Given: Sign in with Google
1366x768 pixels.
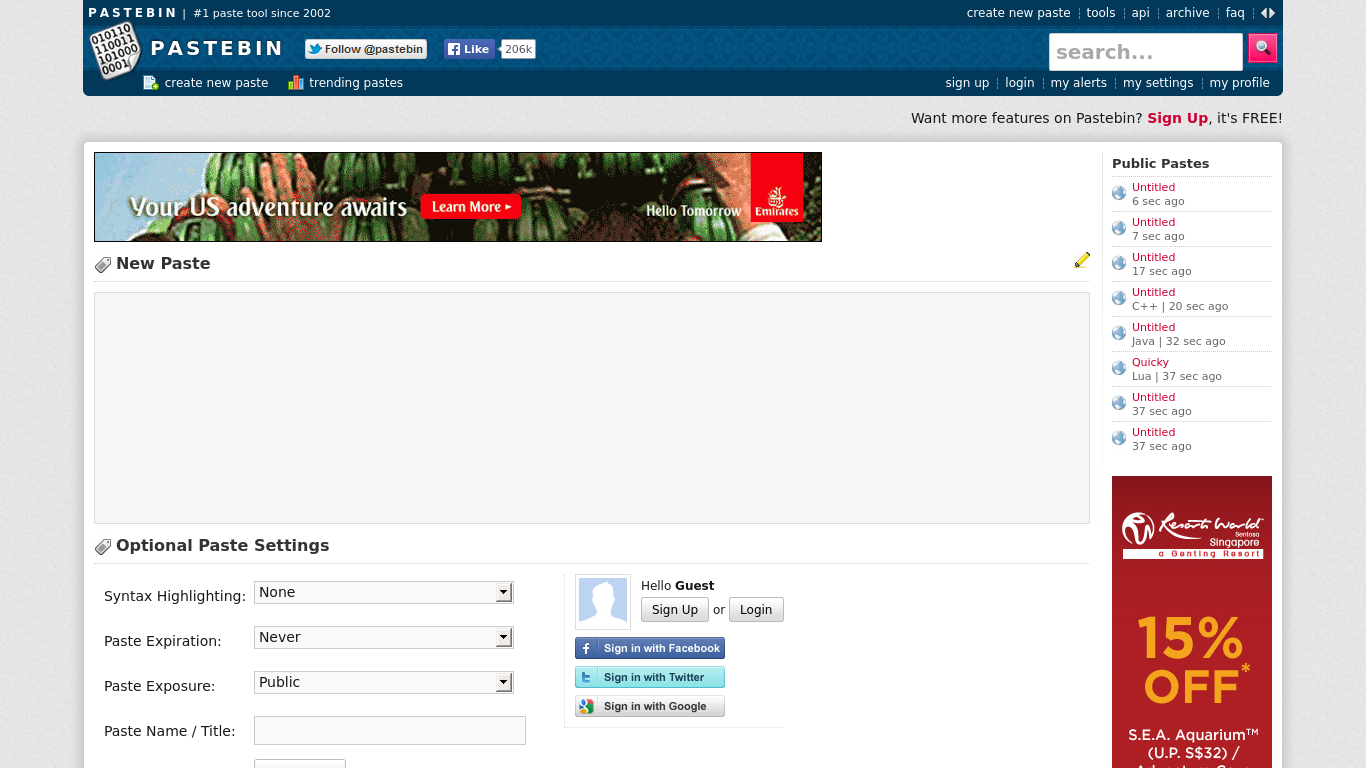Looking at the screenshot, I should pos(650,706).
